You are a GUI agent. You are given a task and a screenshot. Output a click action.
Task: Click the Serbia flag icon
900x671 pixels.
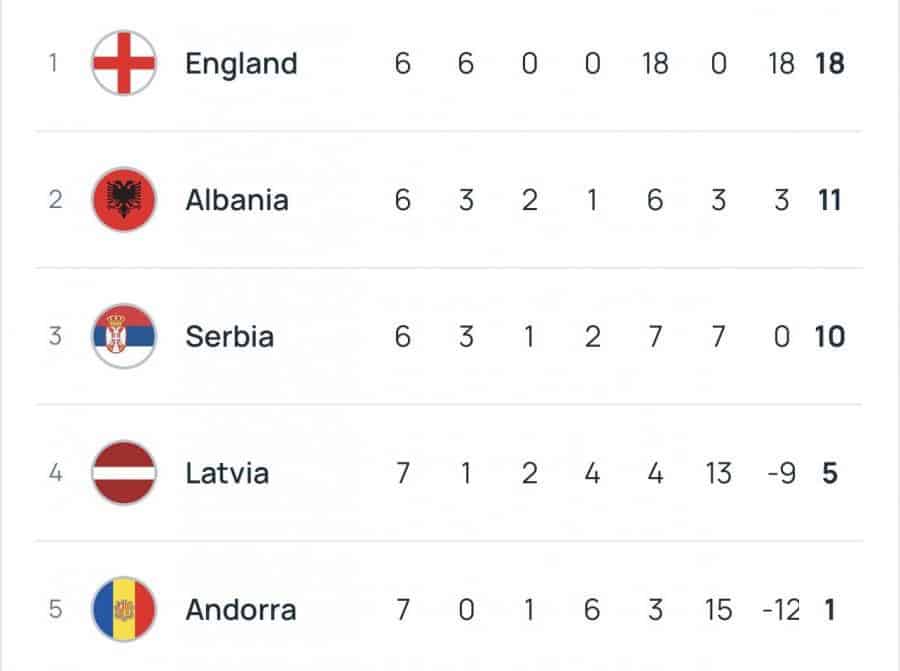tap(124, 336)
